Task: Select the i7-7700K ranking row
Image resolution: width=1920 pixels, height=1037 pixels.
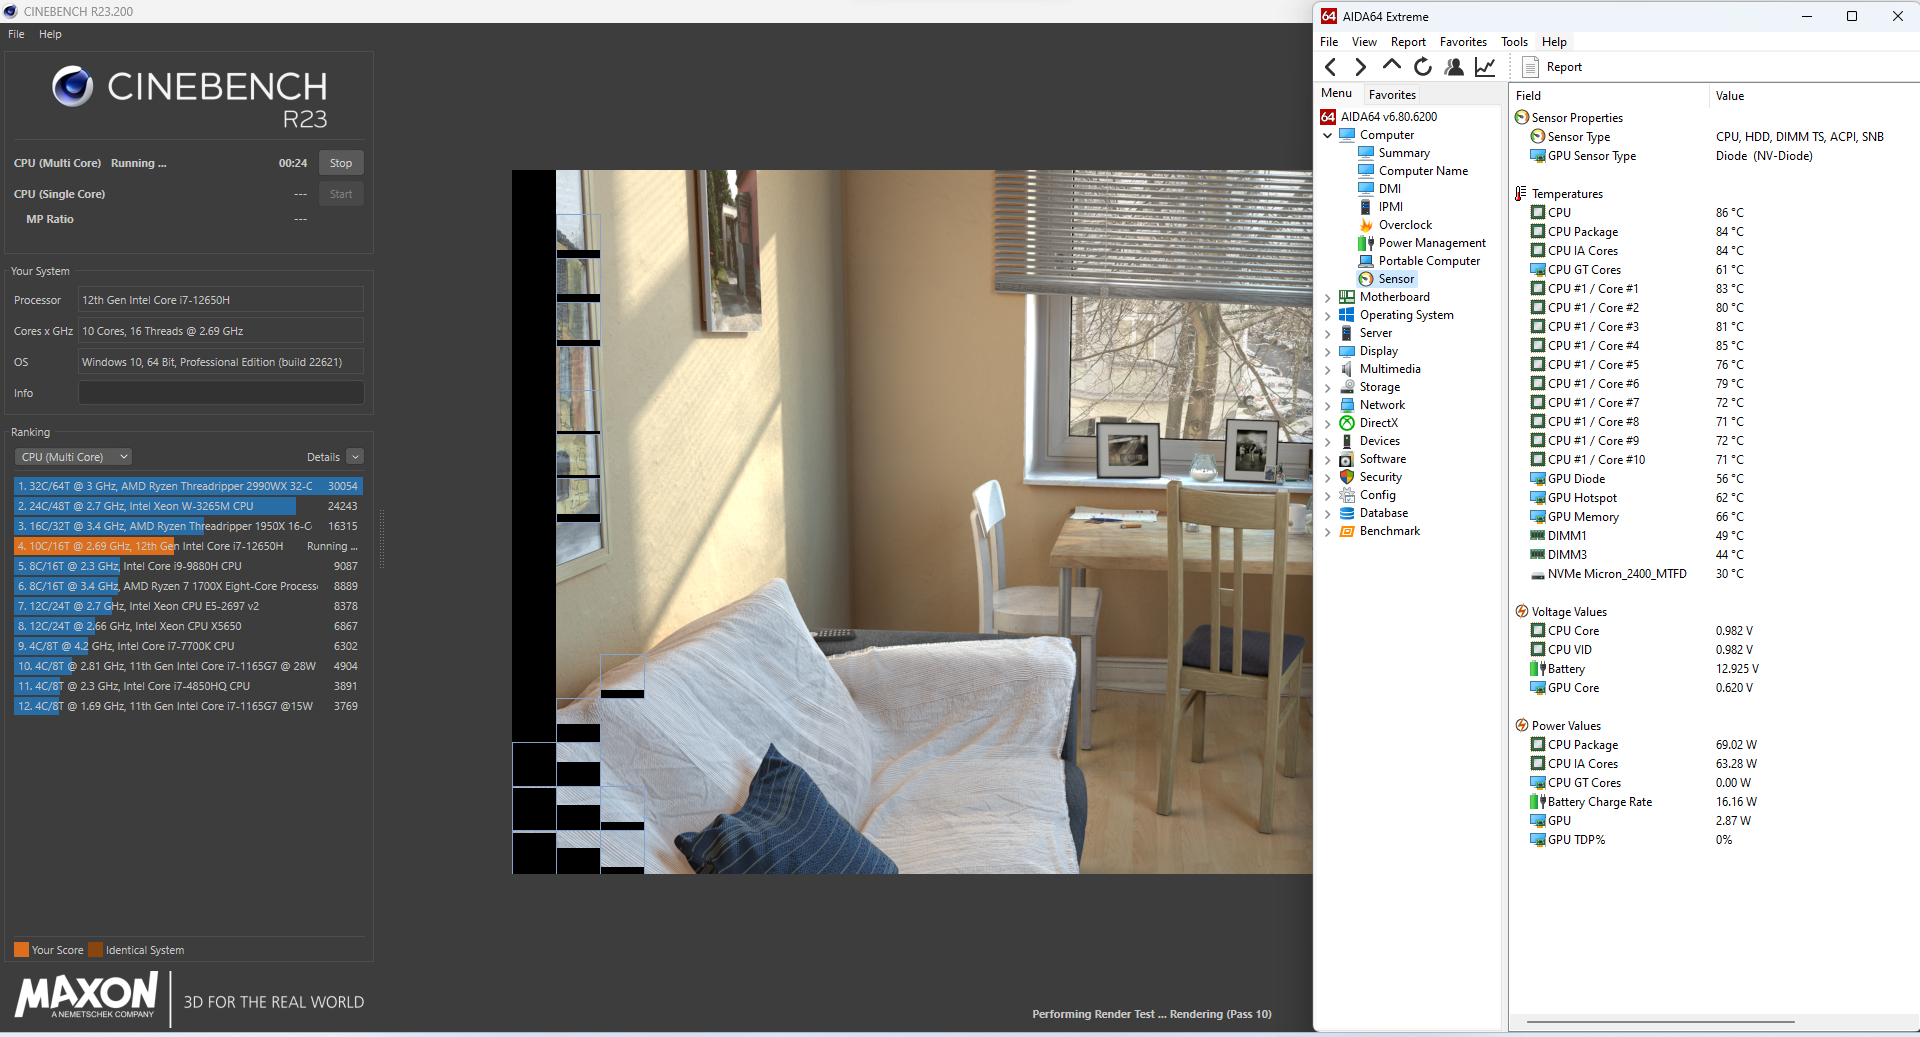Action: pyautogui.click(x=188, y=646)
